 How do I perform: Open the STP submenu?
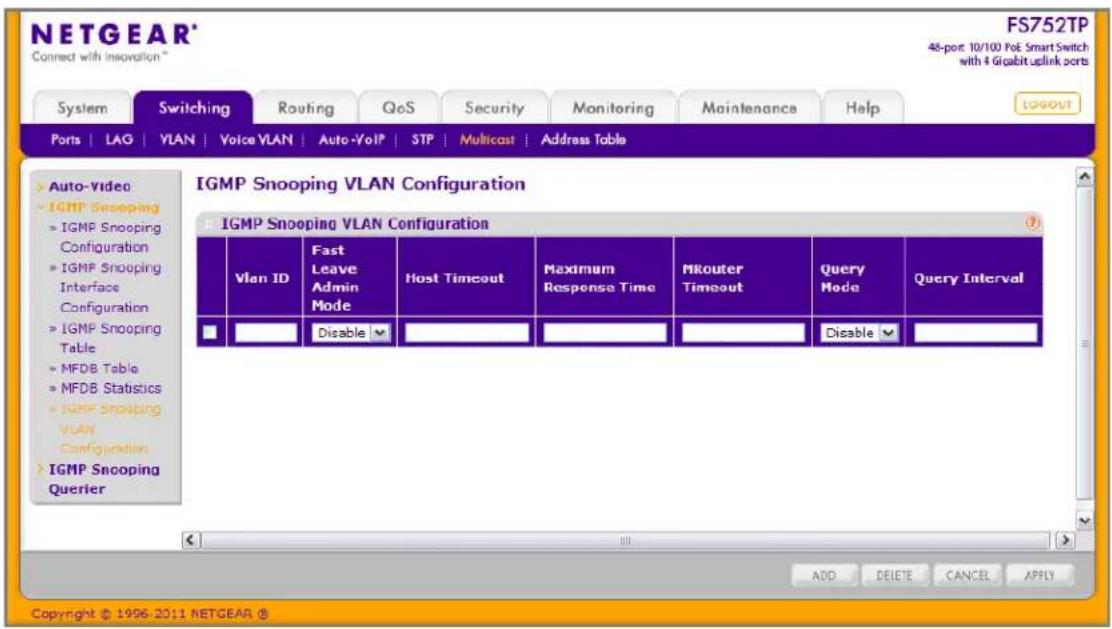423,140
